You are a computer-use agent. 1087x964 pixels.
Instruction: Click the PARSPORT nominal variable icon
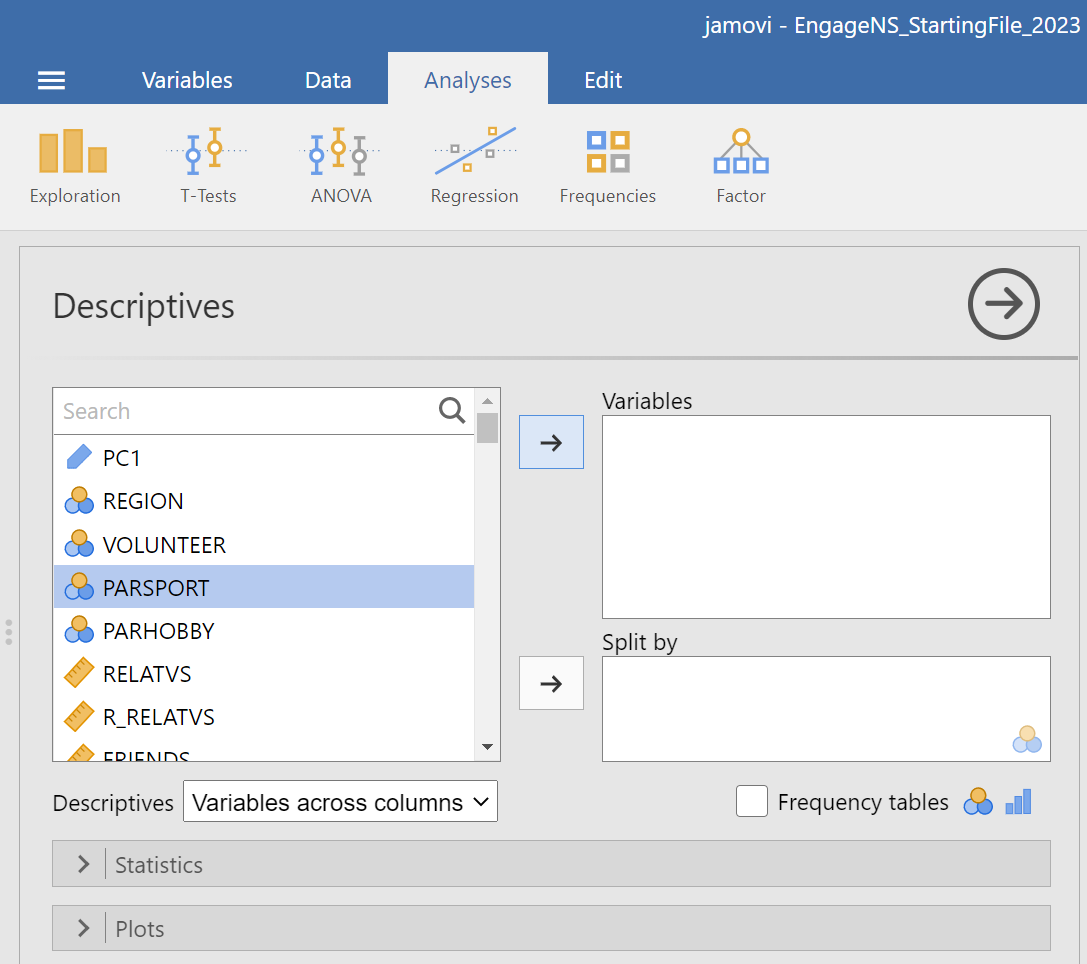click(79, 587)
